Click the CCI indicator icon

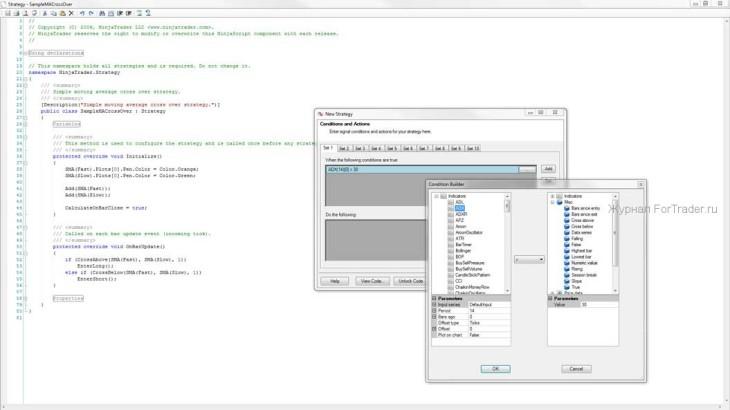[451, 281]
